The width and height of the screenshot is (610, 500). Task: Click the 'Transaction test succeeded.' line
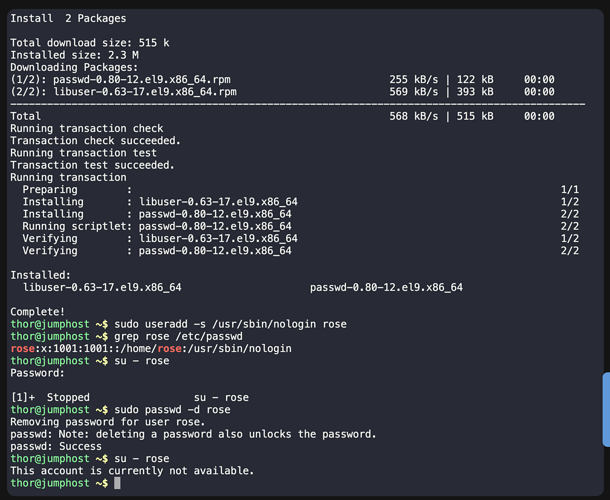(92, 165)
